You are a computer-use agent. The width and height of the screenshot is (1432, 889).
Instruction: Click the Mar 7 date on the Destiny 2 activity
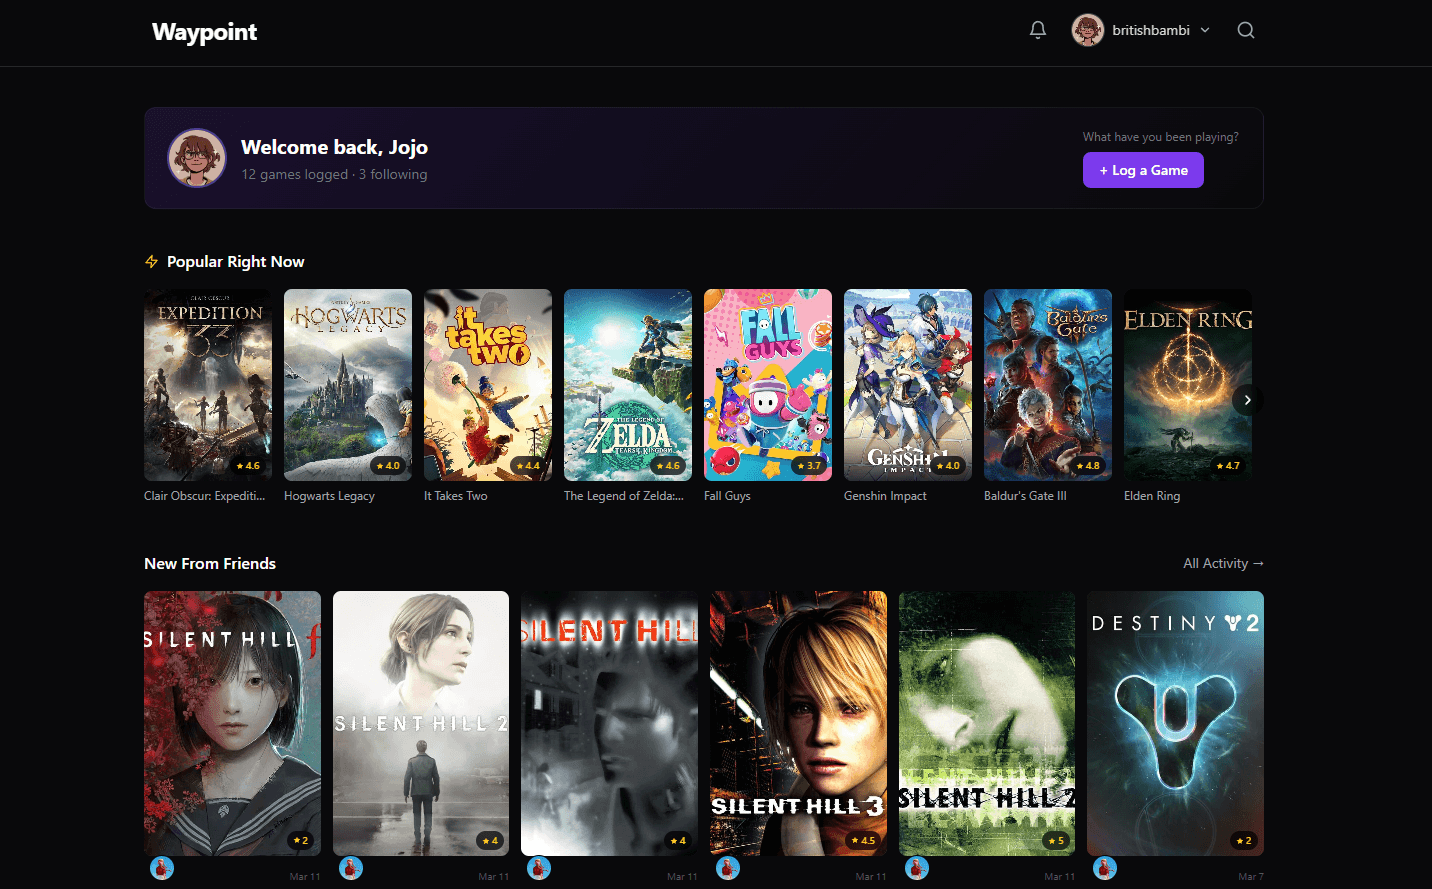point(1251,876)
